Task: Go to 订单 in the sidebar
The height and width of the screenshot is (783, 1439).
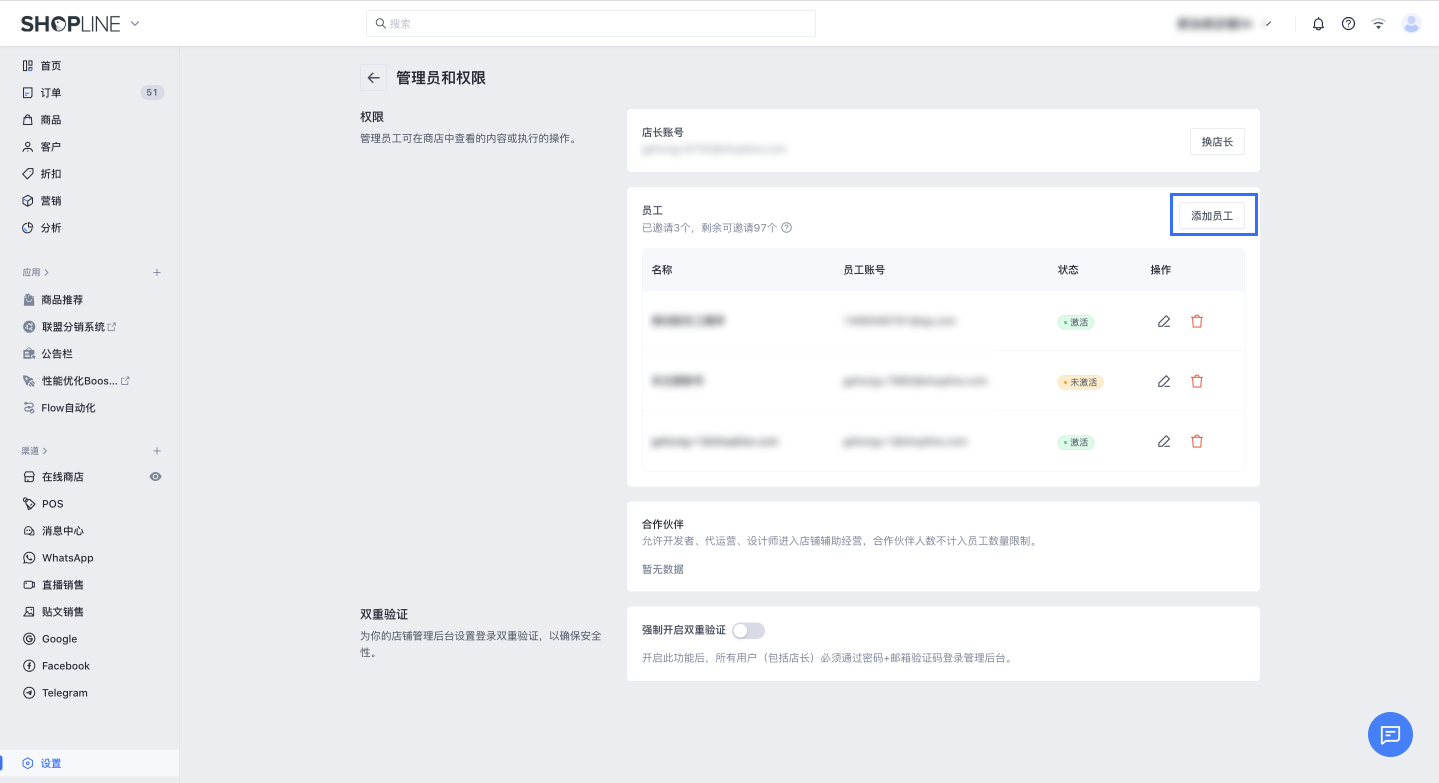Action: (x=51, y=93)
